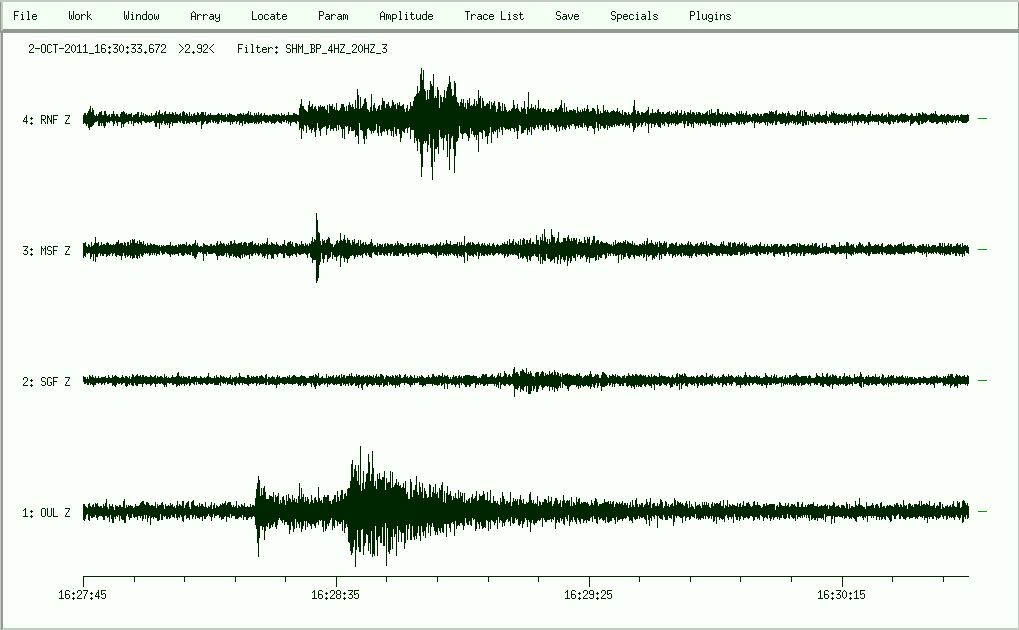The width and height of the screenshot is (1019, 630).
Task: Open the Work menu
Action: (x=80, y=16)
